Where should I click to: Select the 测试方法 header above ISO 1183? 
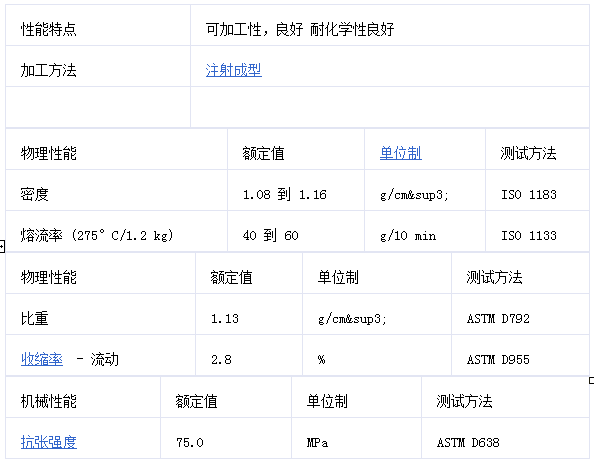point(528,153)
